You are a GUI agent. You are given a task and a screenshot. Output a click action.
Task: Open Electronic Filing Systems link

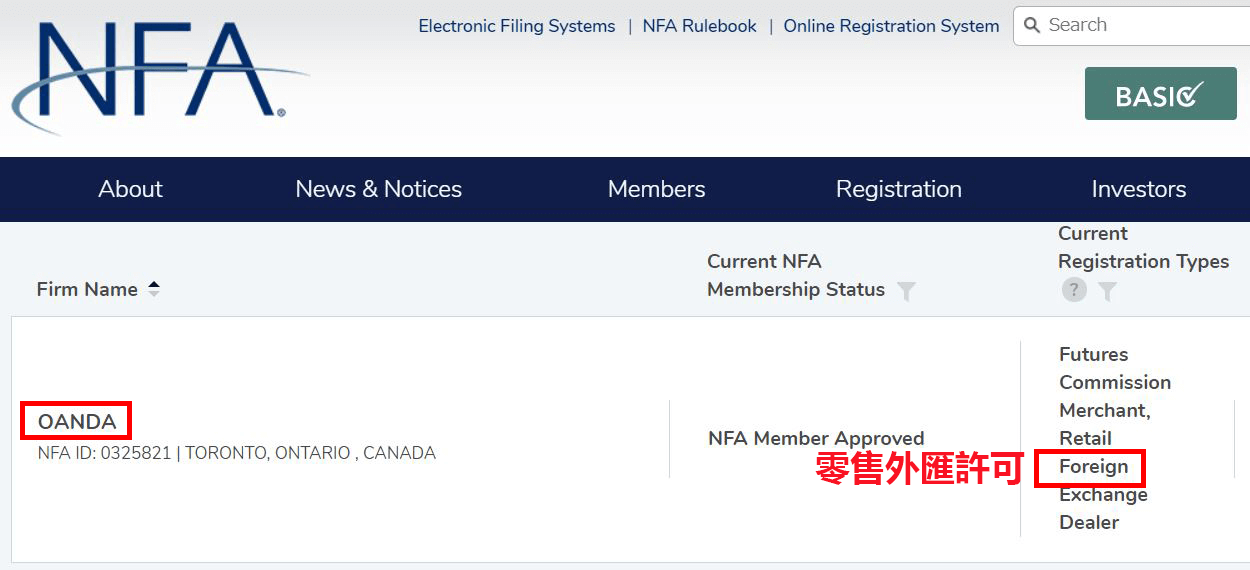pyautogui.click(x=517, y=26)
